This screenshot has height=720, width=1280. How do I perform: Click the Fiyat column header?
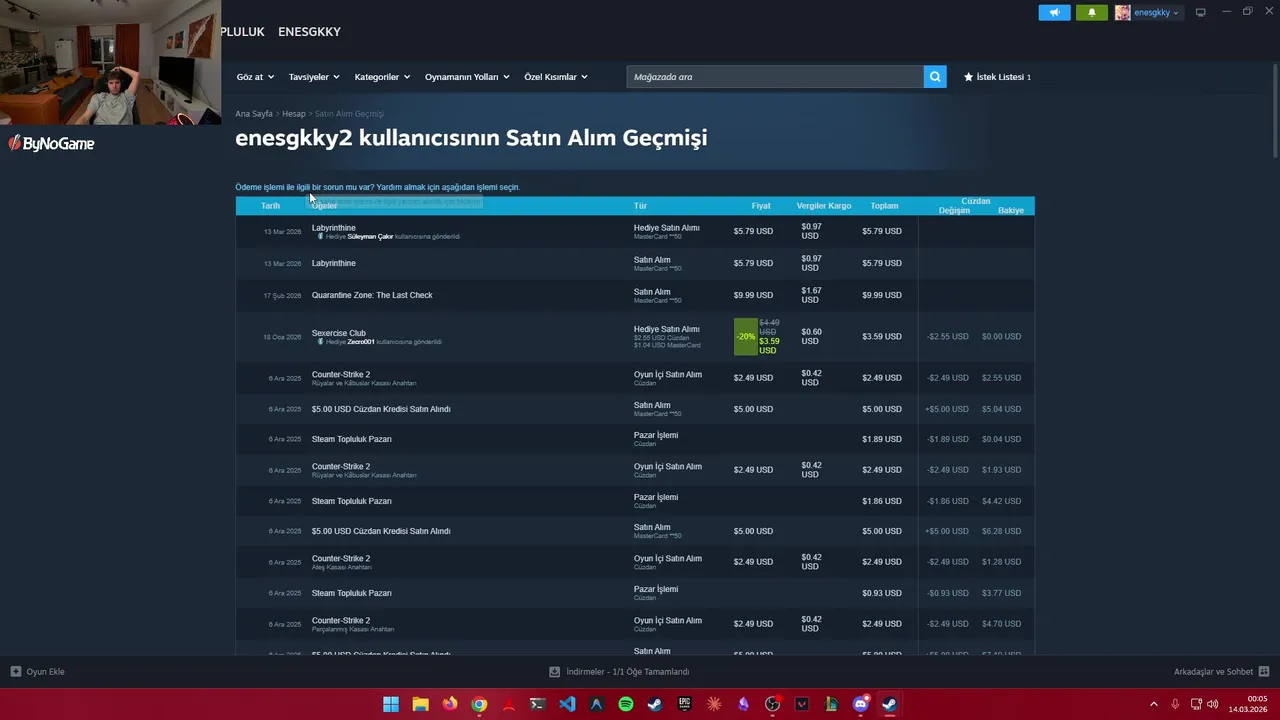[x=761, y=206]
